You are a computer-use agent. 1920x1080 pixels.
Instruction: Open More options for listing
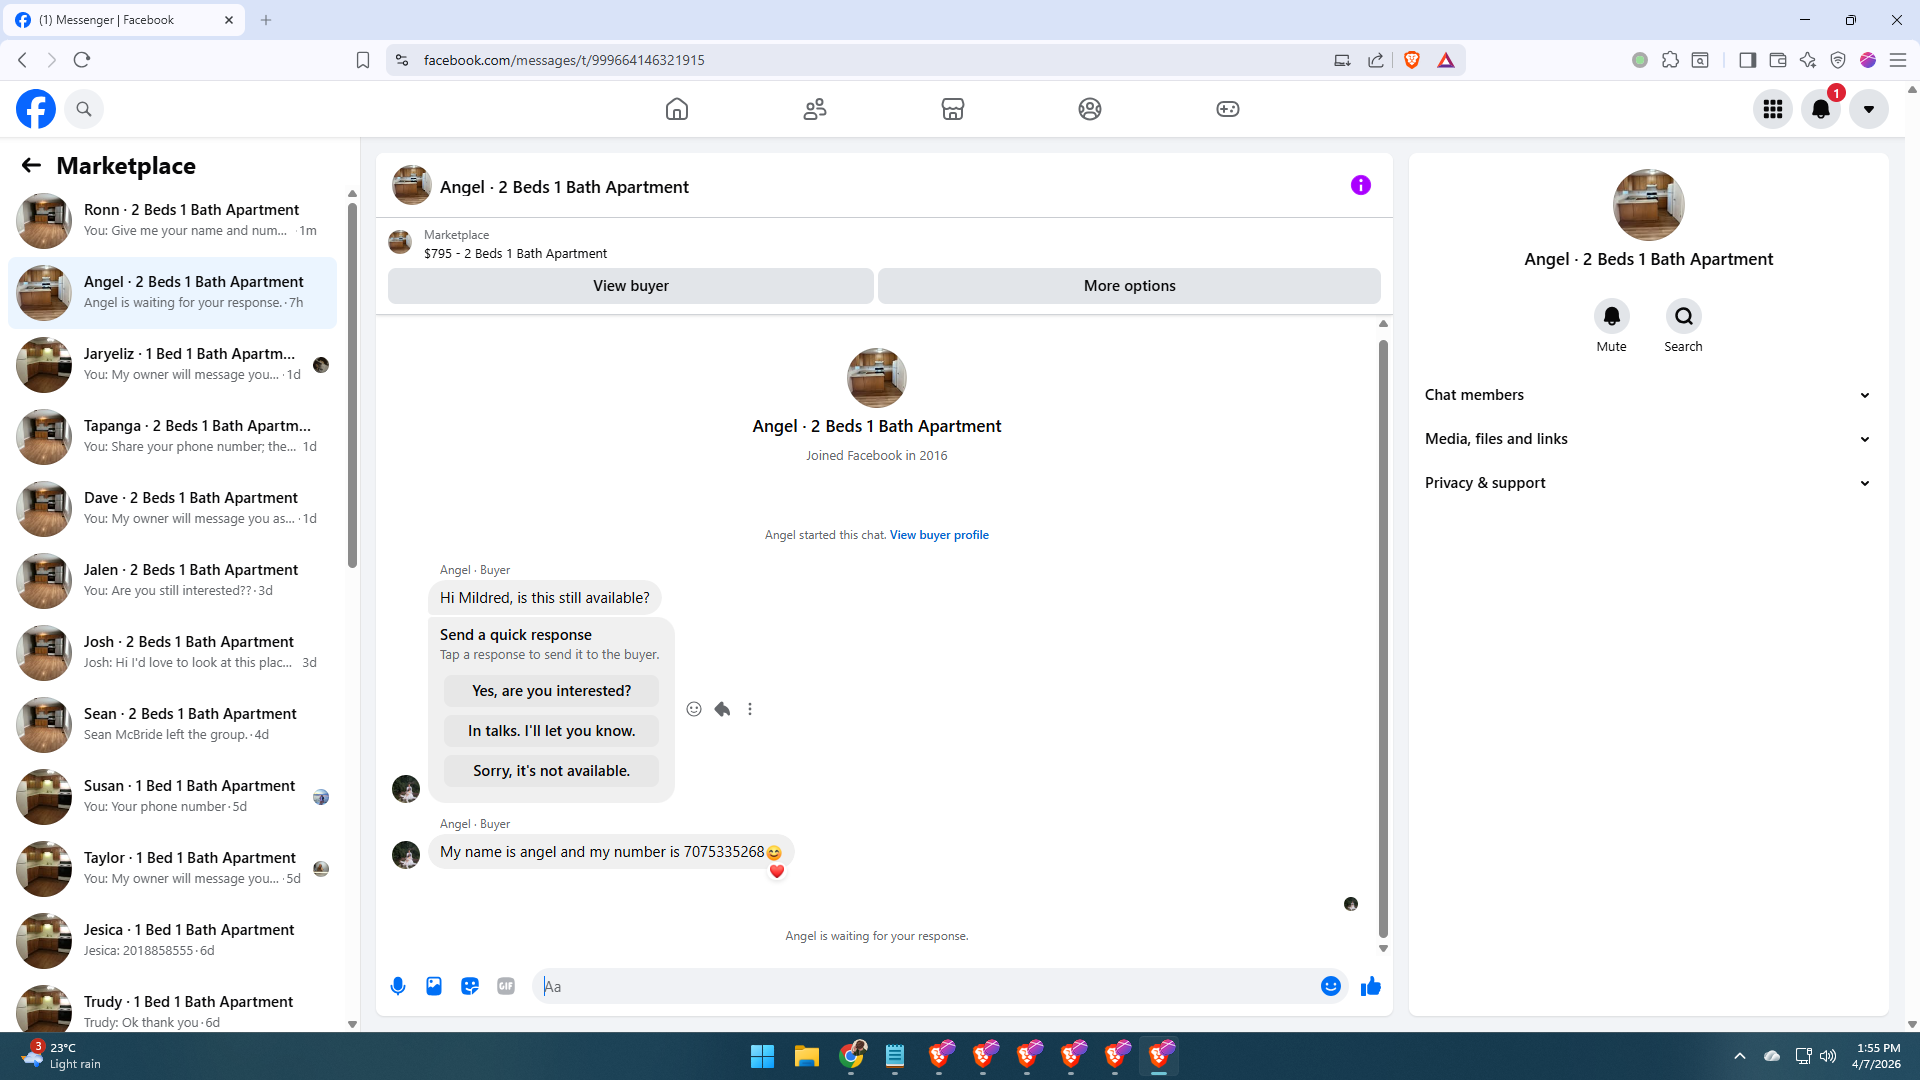pos(1130,286)
